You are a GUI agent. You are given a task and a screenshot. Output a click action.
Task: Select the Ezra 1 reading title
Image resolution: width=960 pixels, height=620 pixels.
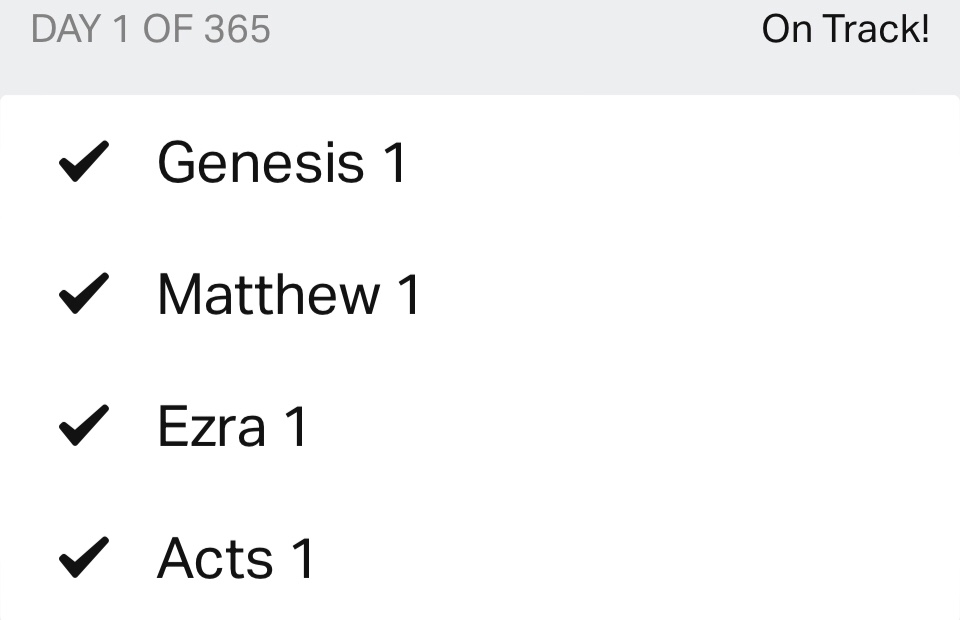coord(212,427)
